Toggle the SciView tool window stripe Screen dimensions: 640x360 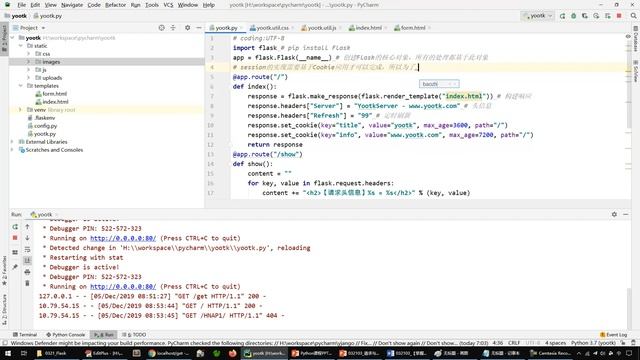point(636,71)
